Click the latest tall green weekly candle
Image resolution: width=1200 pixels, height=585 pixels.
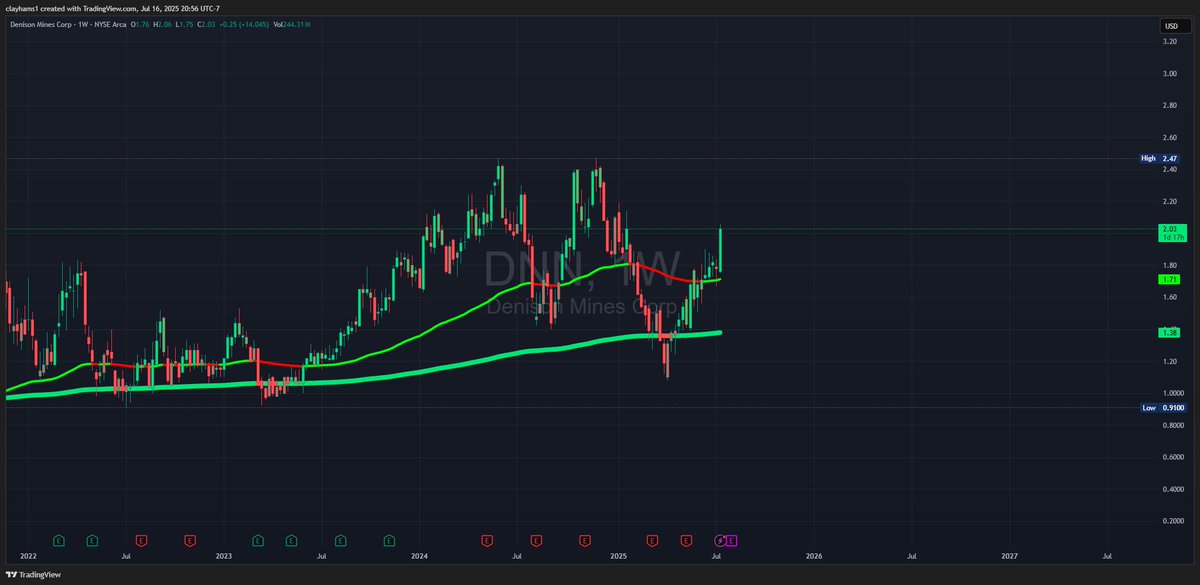(720, 250)
